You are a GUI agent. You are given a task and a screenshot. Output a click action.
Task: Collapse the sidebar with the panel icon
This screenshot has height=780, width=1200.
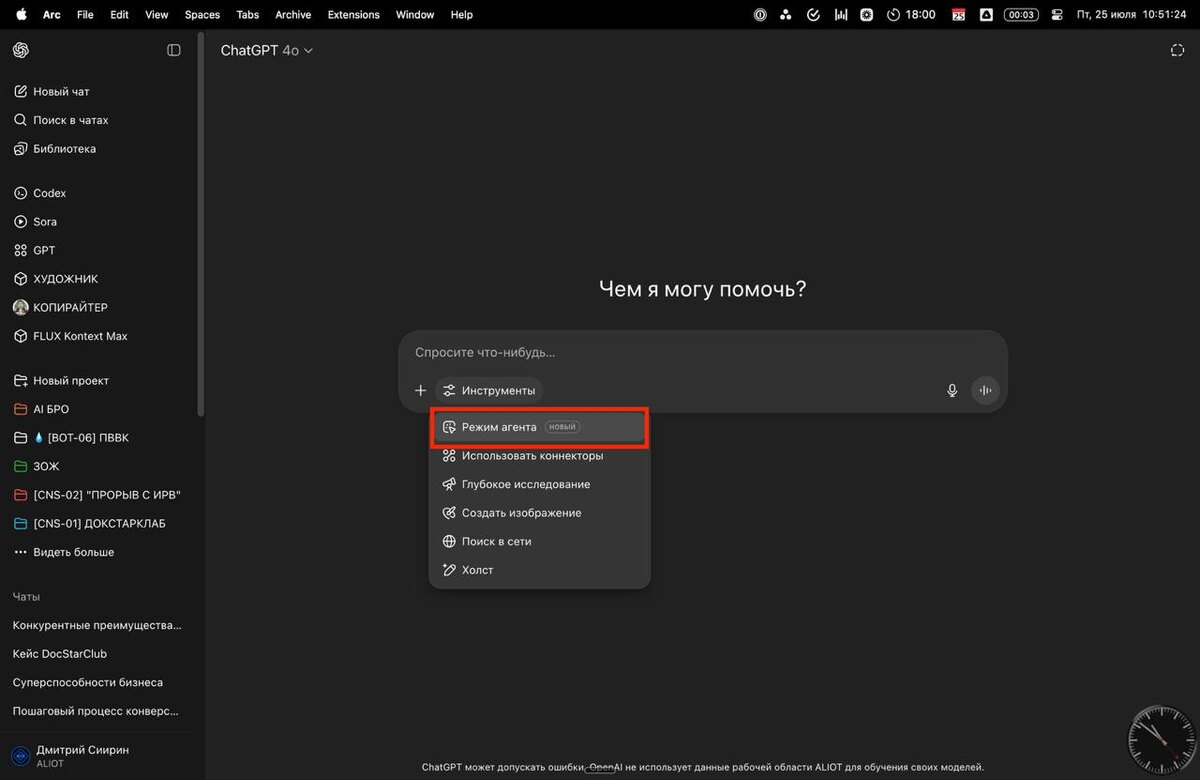(x=174, y=50)
